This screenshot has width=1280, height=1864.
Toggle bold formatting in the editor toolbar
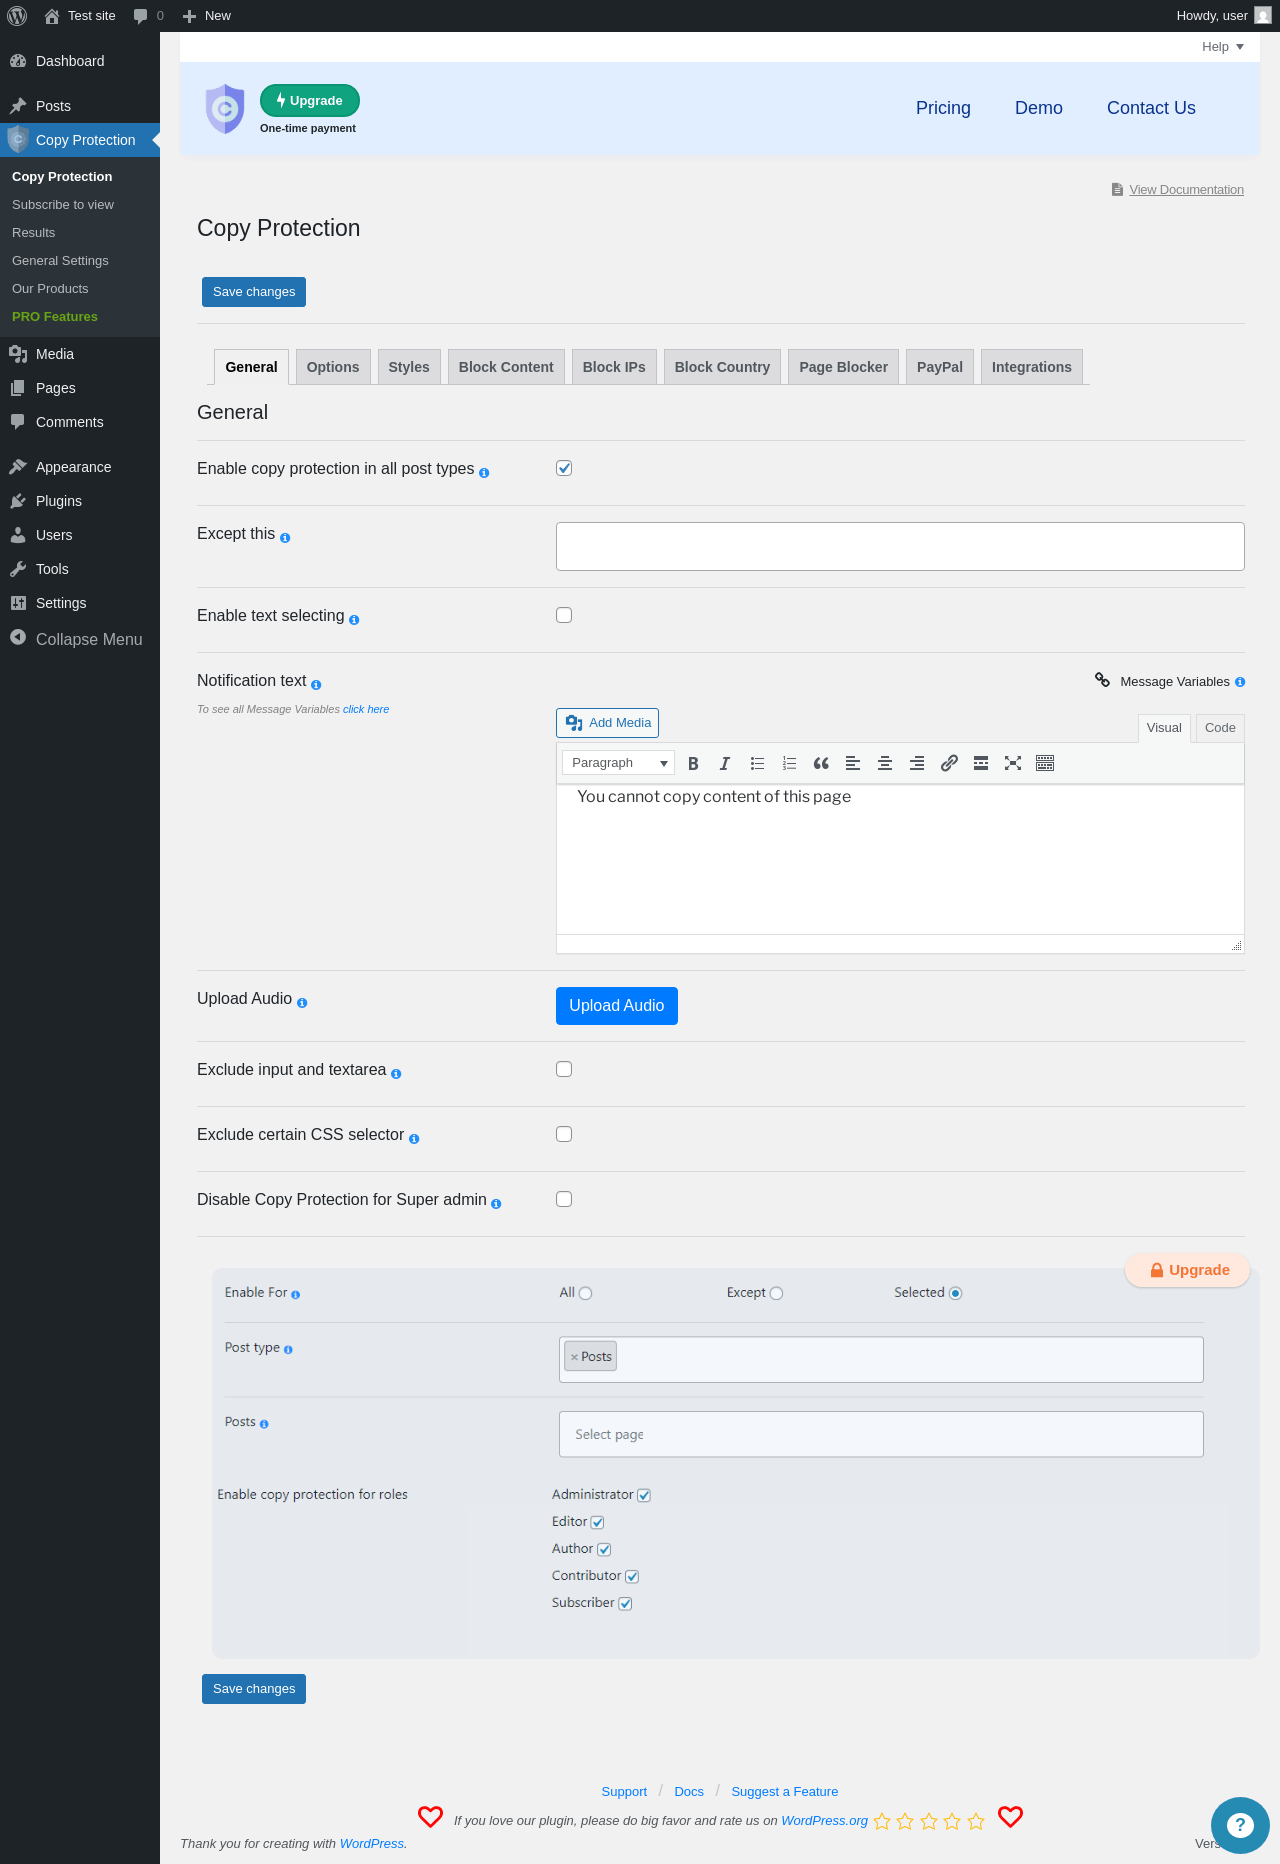693,763
